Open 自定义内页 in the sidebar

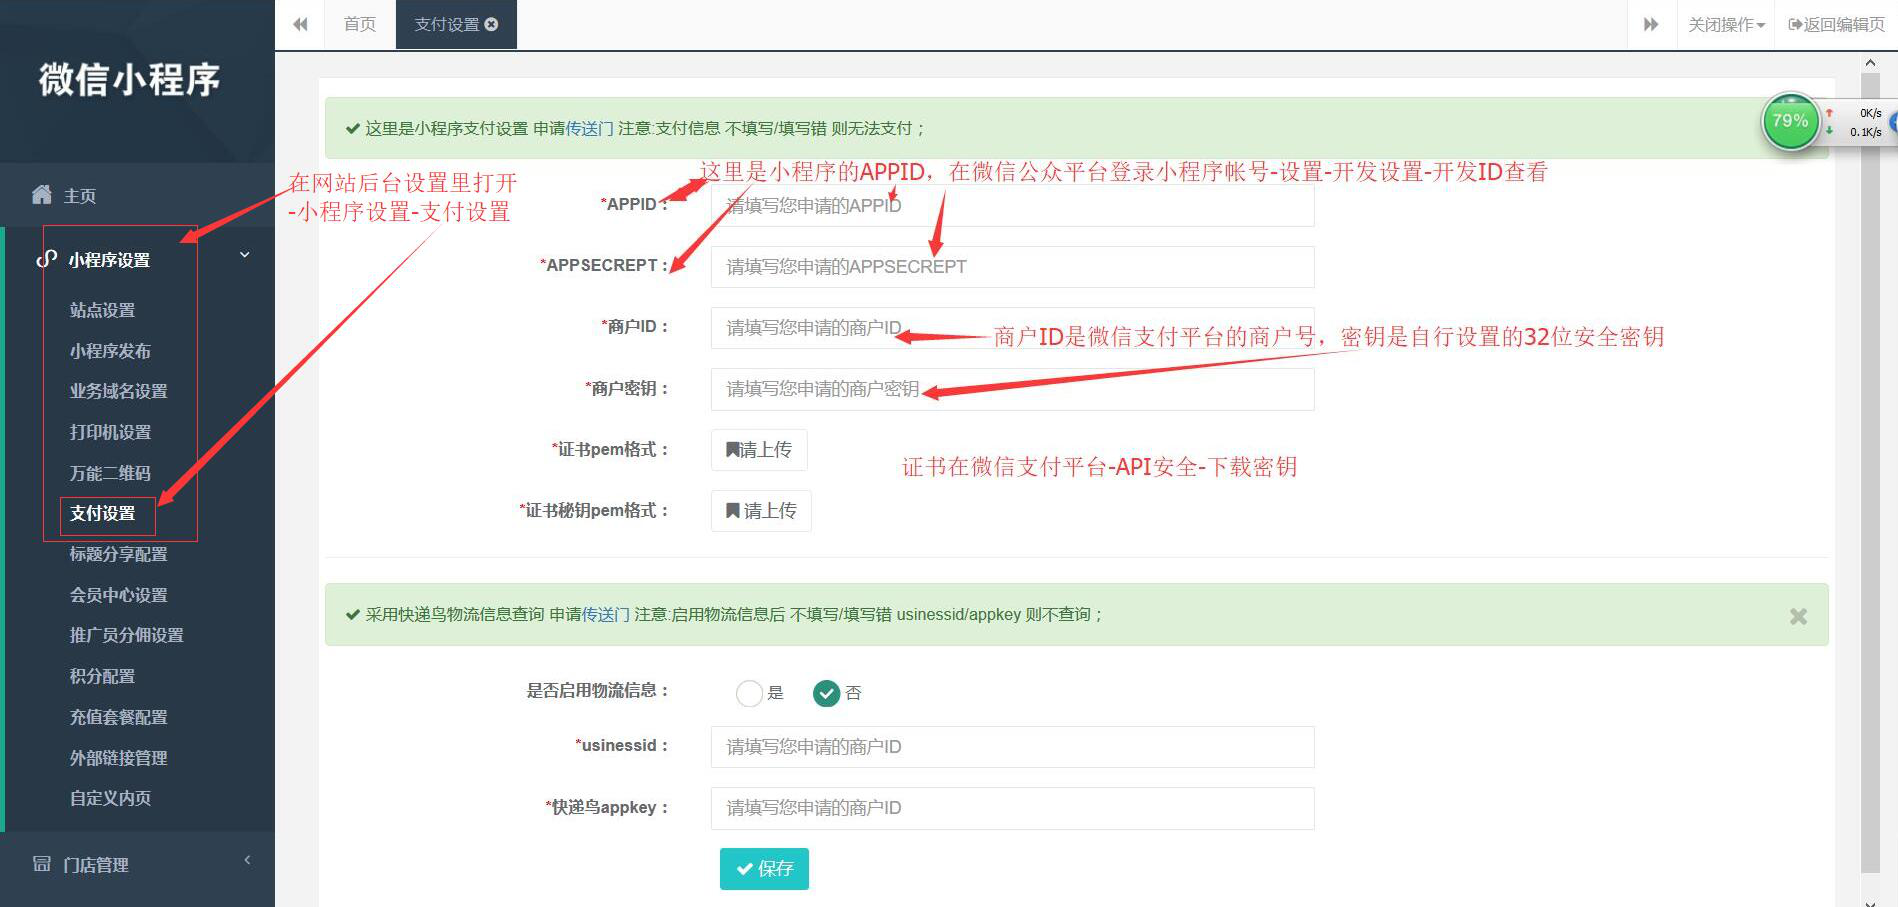click(110, 798)
